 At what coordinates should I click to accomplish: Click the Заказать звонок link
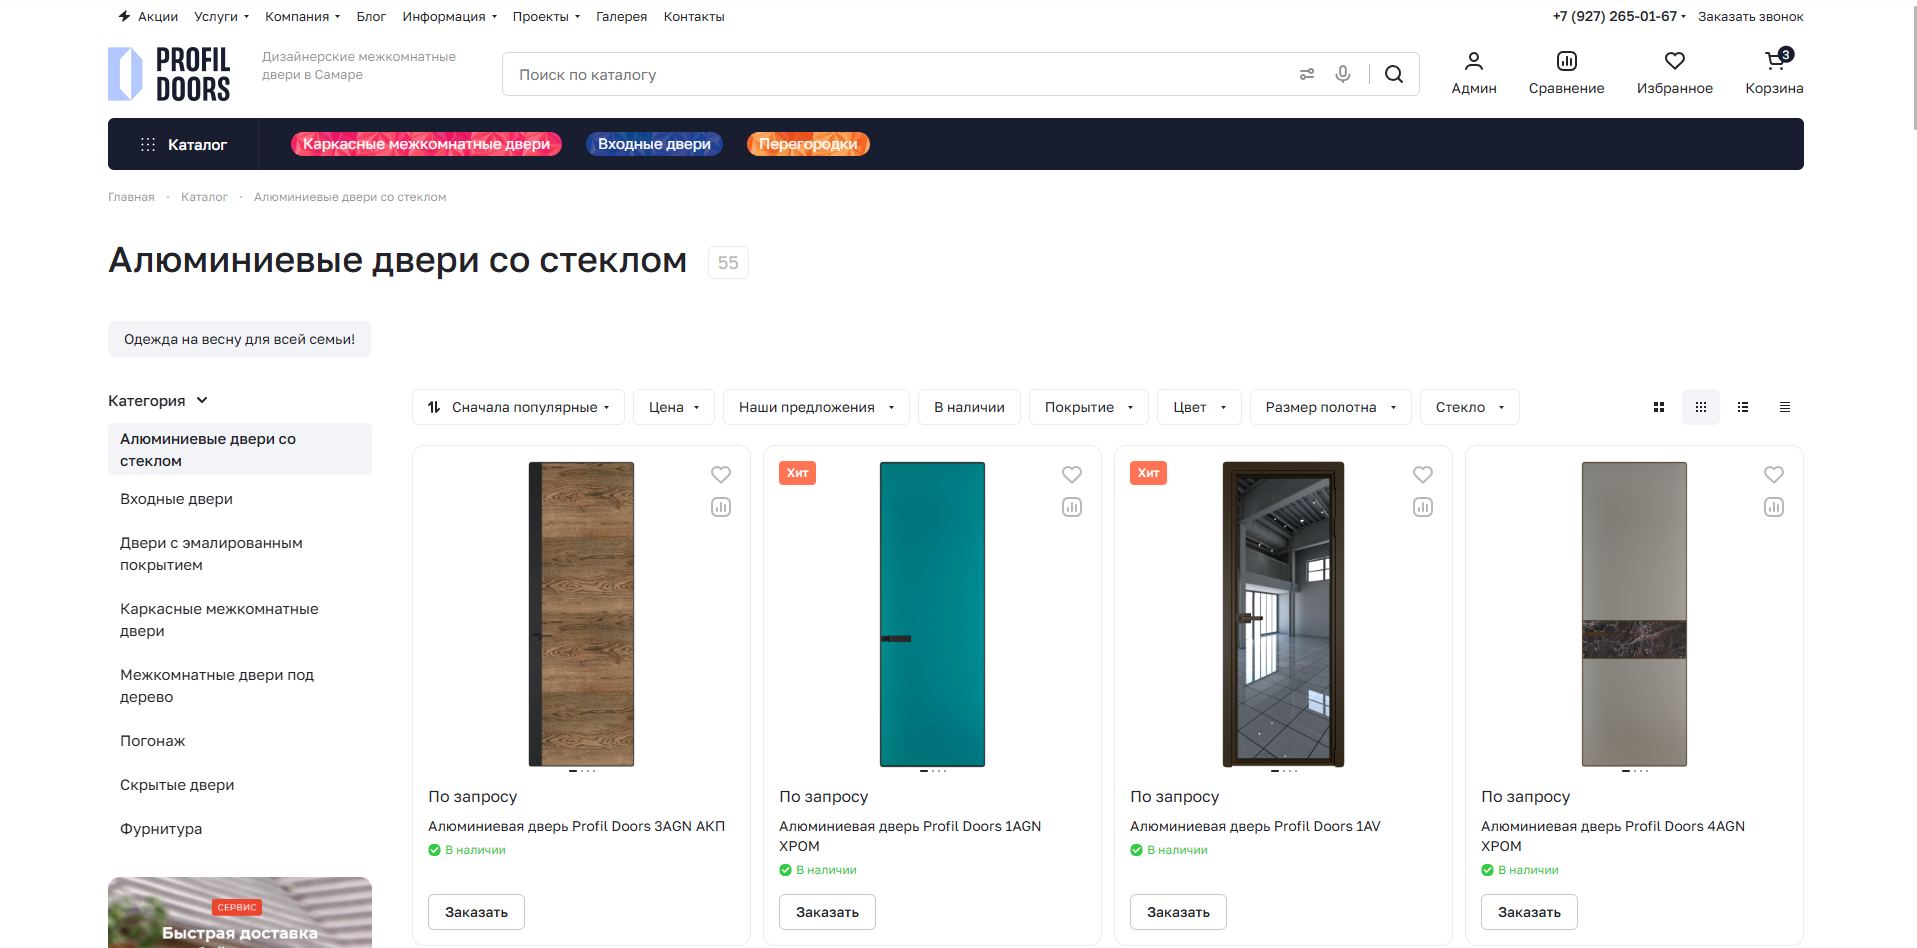point(1750,17)
